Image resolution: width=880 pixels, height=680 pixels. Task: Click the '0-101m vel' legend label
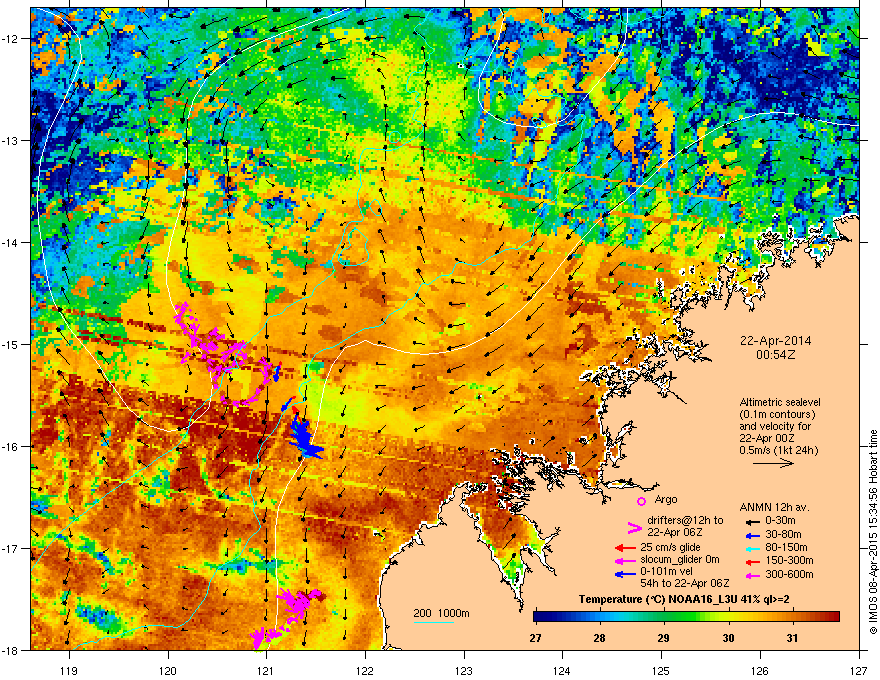point(664,572)
